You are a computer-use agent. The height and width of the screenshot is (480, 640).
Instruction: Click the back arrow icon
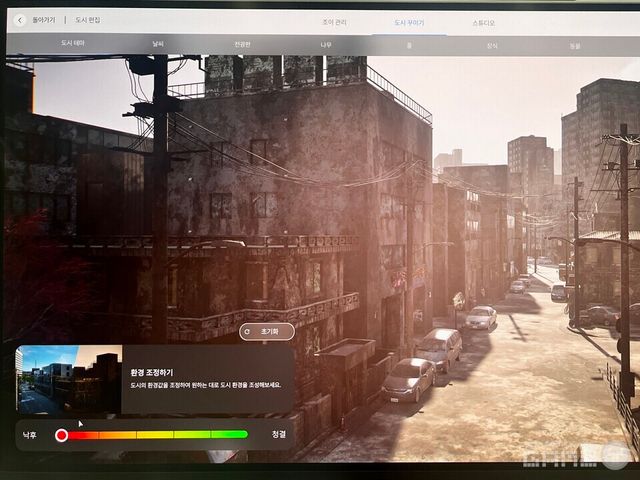[x=19, y=19]
